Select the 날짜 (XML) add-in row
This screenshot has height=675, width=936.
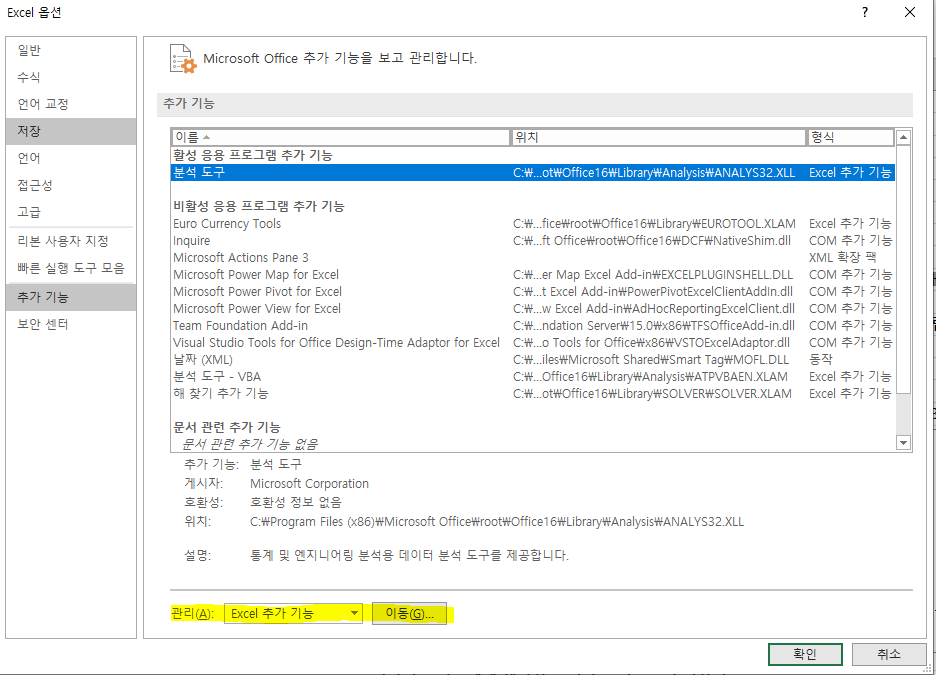point(533,360)
